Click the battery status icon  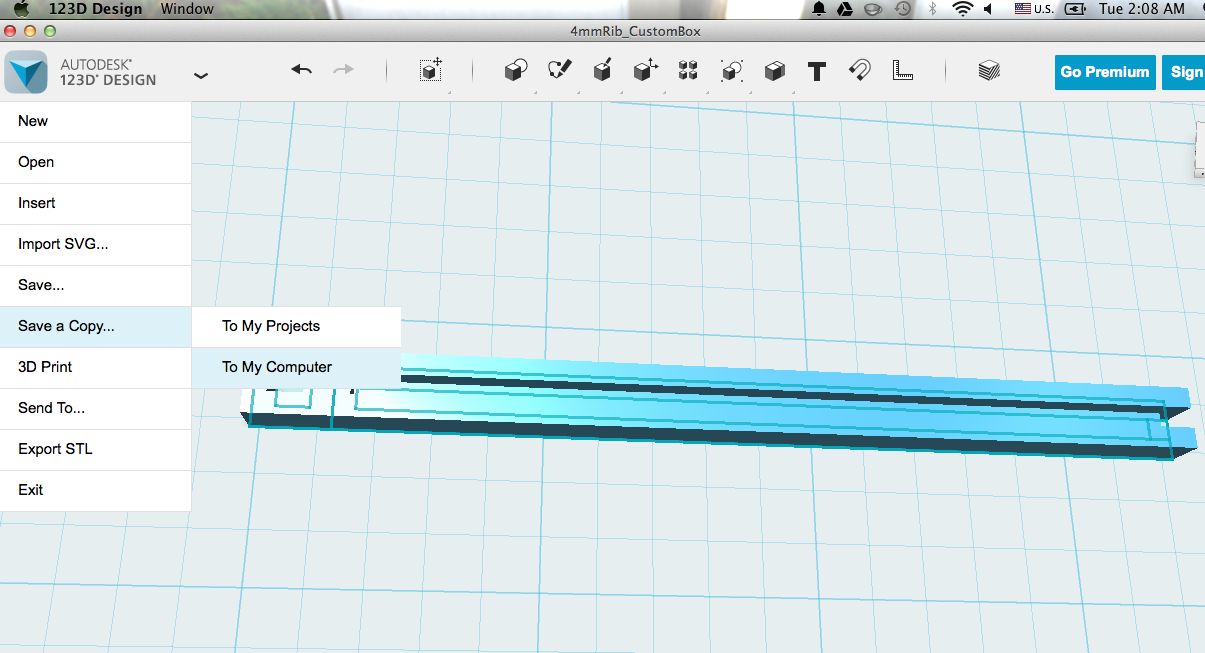(x=1076, y=9)
